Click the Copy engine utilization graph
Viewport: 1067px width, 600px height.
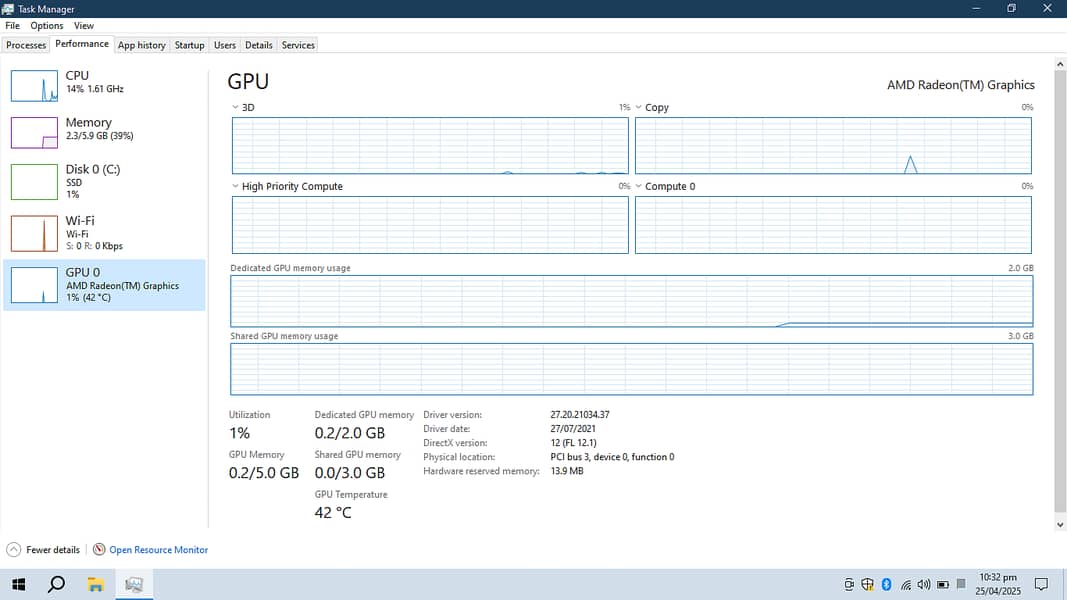click(x=833, y=146)
